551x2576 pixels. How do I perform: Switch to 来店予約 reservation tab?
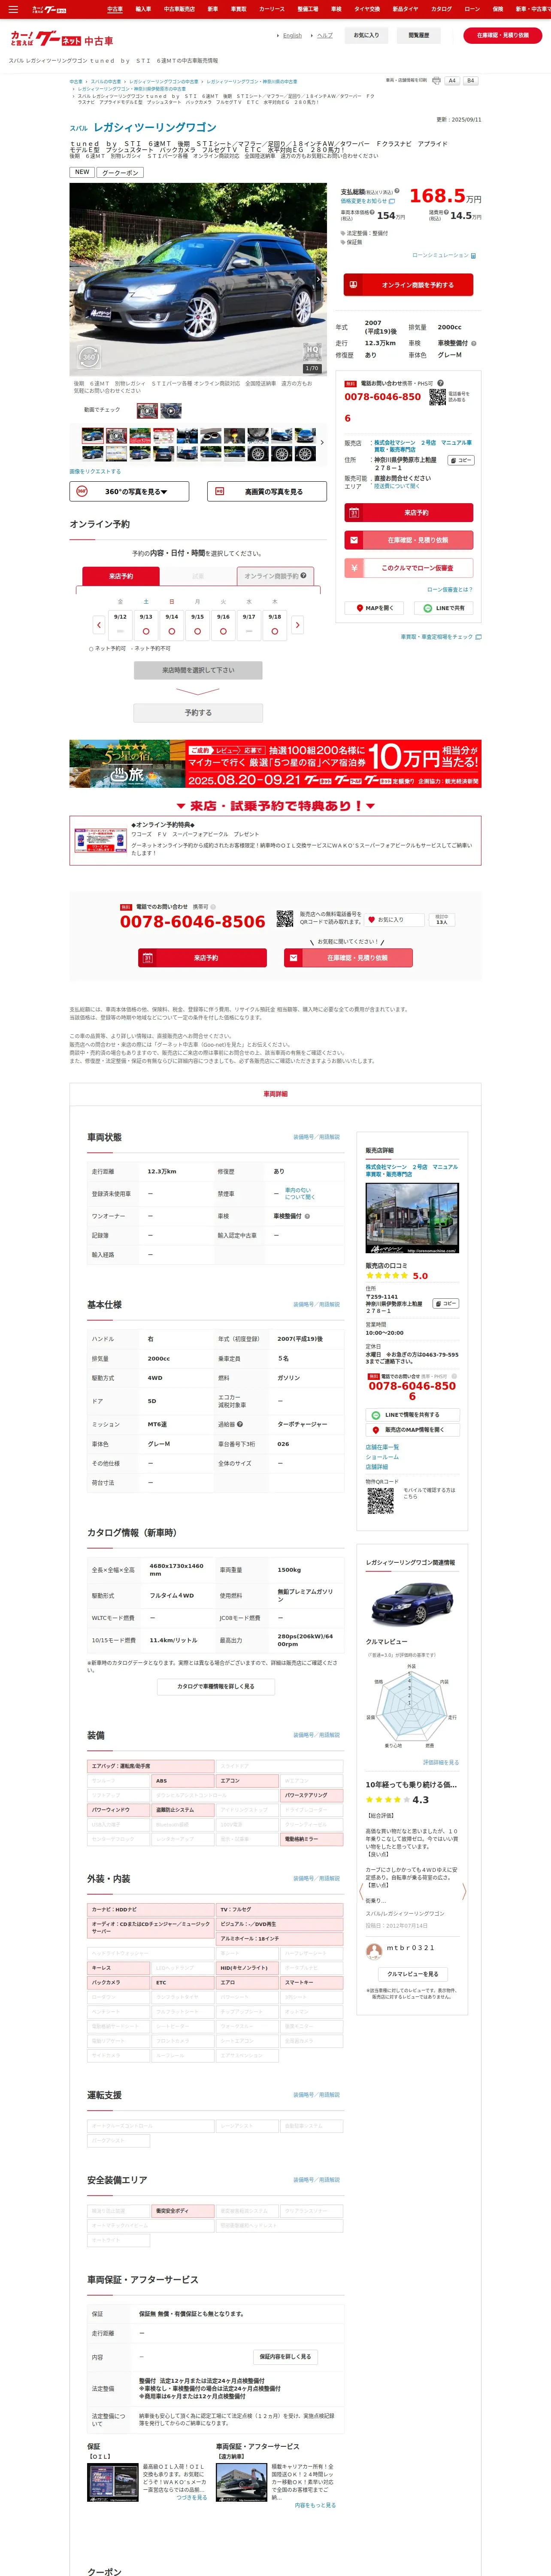coord(121,576)
